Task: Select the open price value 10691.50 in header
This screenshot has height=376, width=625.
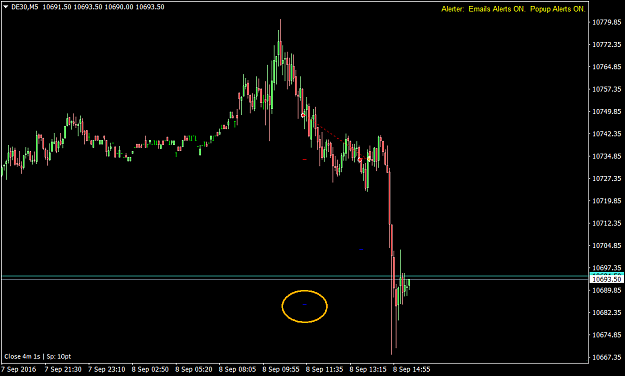Action: 56,7
